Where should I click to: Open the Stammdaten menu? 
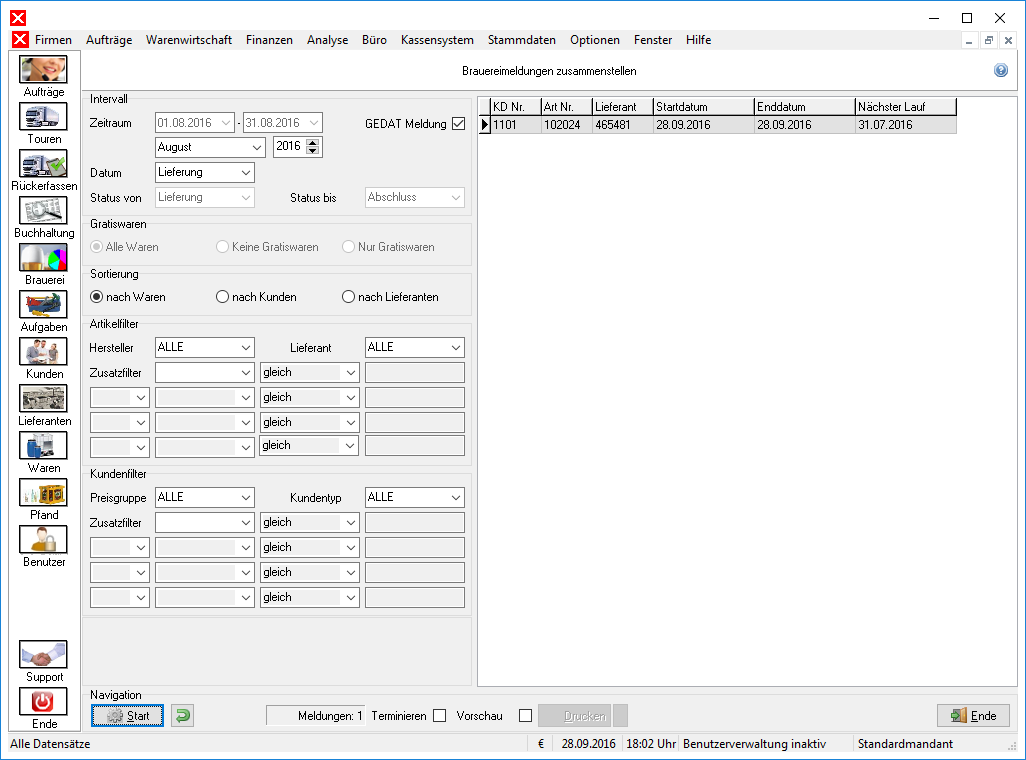point(522,40)
